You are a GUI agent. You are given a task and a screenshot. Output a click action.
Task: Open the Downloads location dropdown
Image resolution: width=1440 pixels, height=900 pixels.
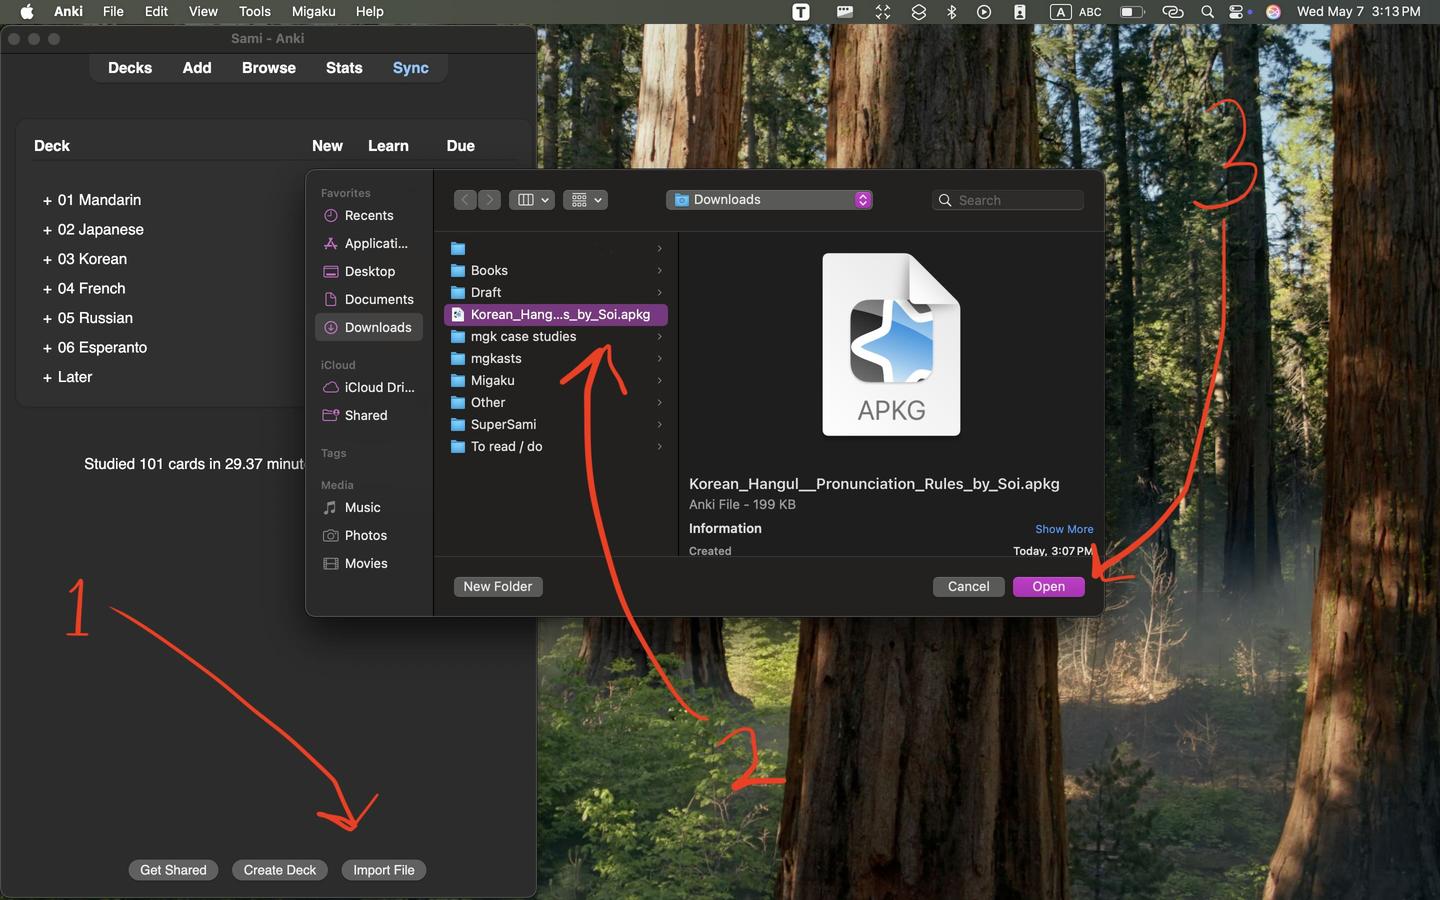[x=769, y=200]
